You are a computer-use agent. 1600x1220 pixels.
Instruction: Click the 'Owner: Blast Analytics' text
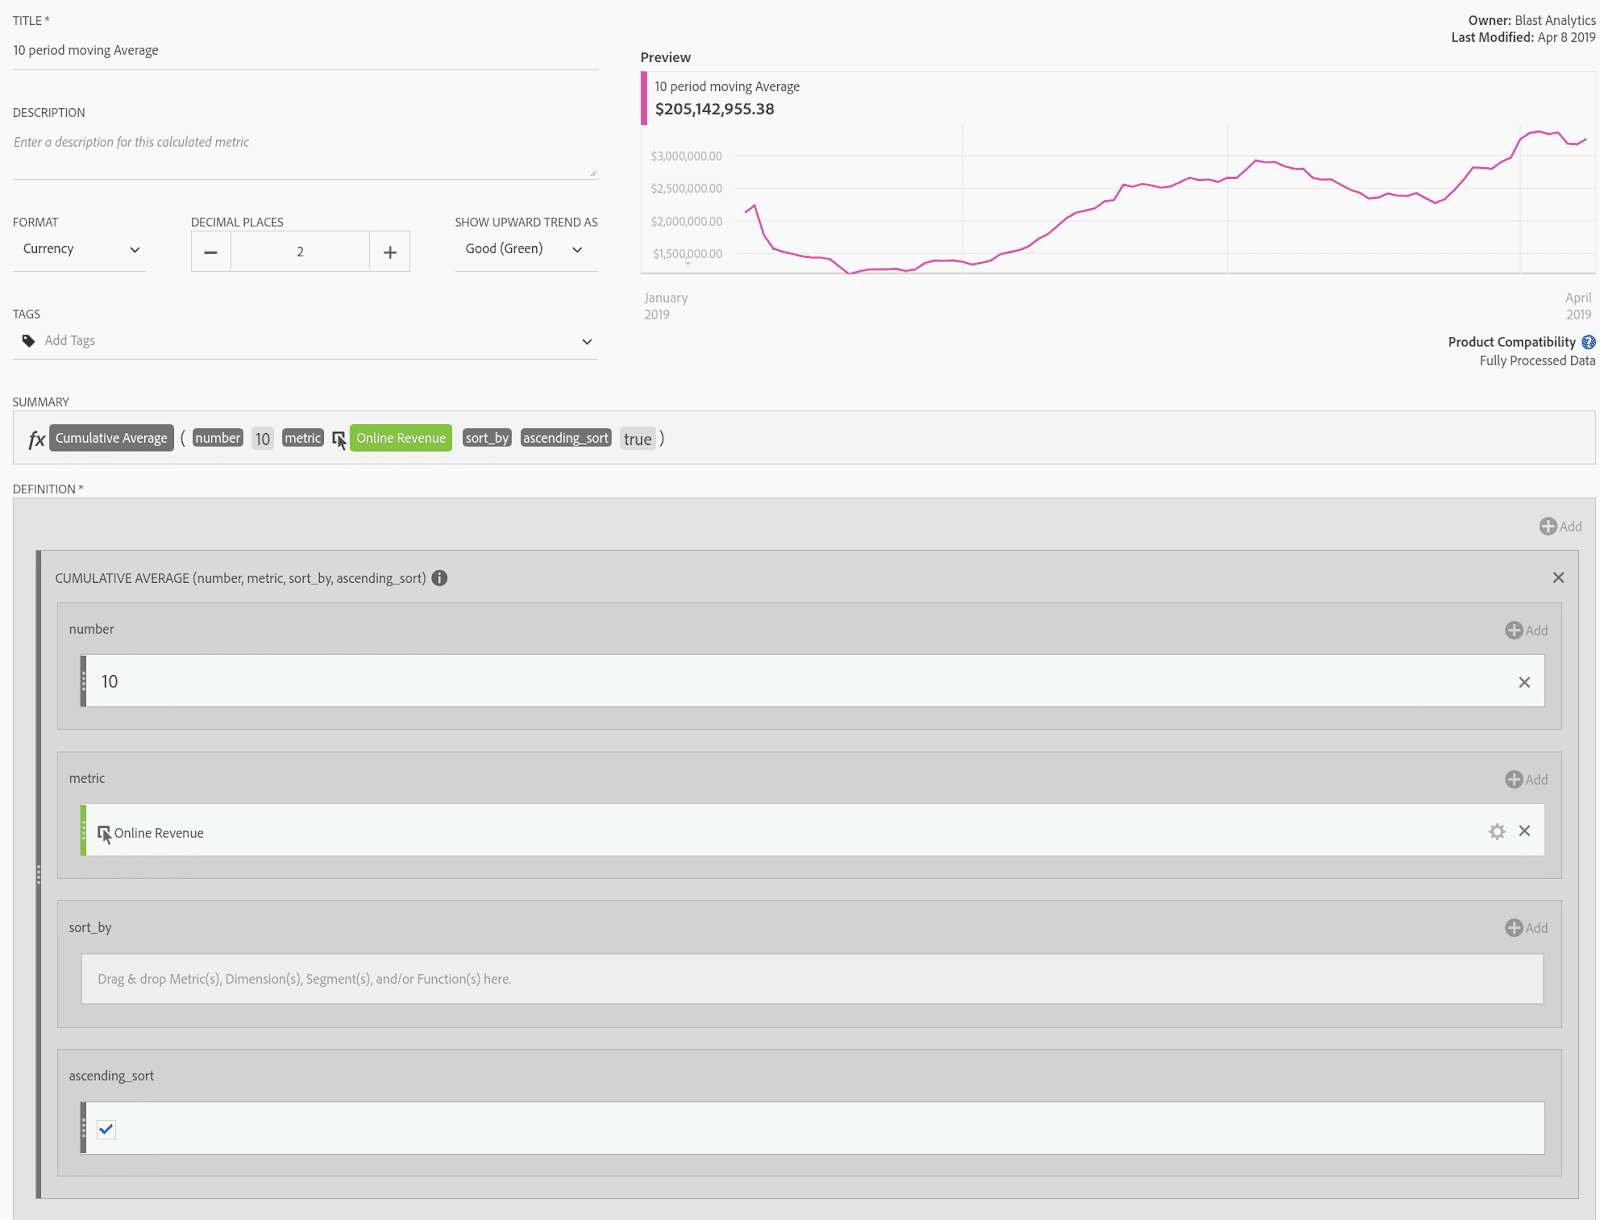click(x=1532, y=20)
